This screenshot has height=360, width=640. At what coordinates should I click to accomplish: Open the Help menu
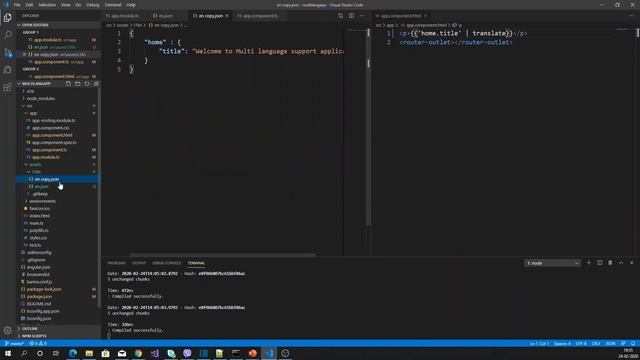tap(131, 5)
